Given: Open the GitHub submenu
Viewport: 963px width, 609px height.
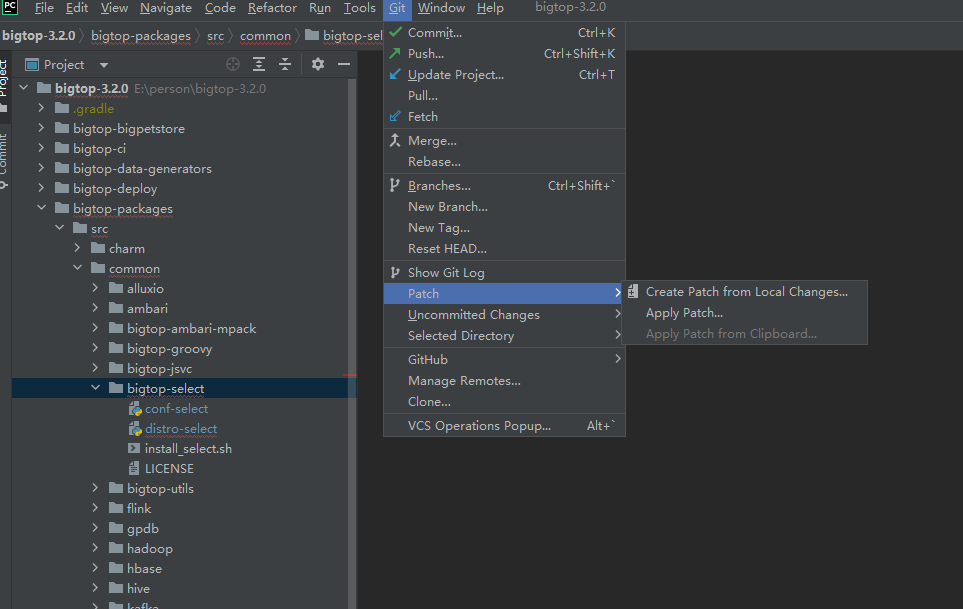Looking at the screenshot, I should [504, 359].
